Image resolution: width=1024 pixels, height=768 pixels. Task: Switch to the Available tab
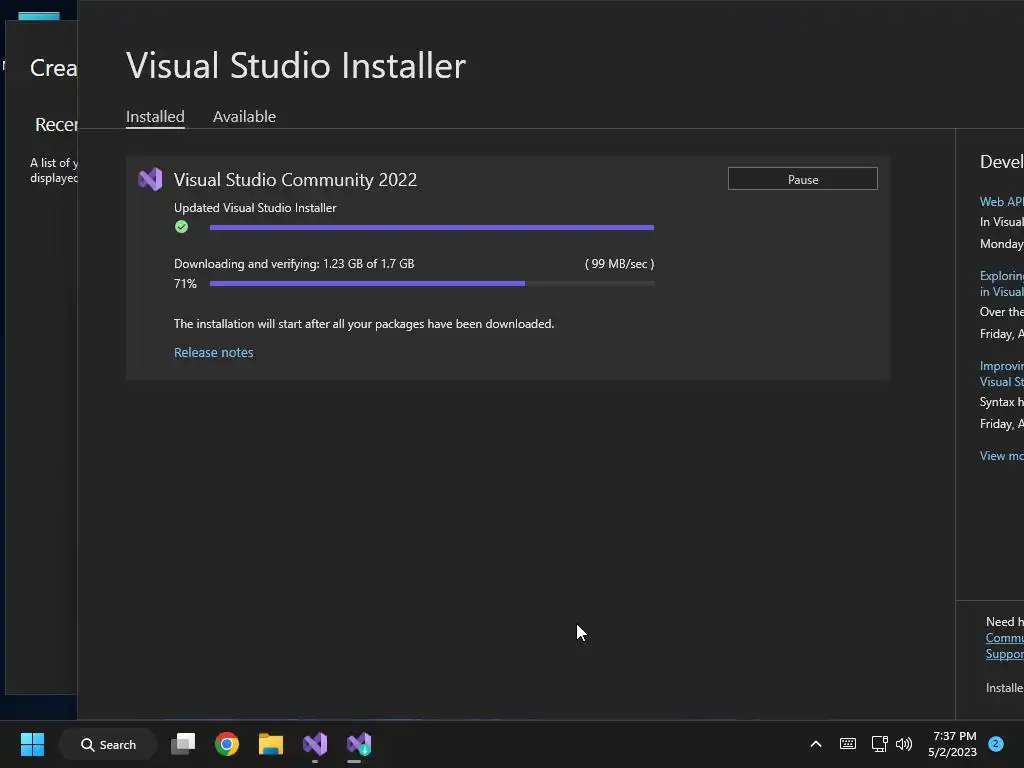pyautogui.click(x=244, y=117)
